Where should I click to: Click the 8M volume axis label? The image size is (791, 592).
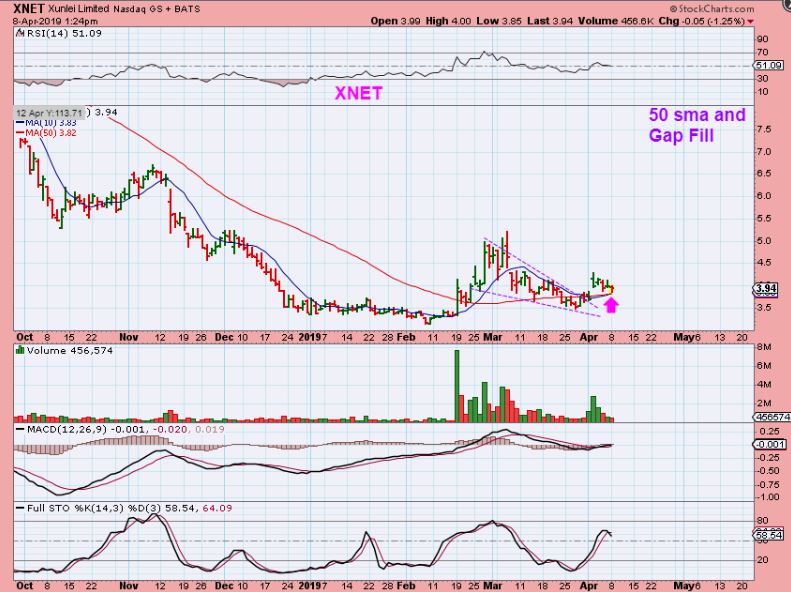(764, 347)
